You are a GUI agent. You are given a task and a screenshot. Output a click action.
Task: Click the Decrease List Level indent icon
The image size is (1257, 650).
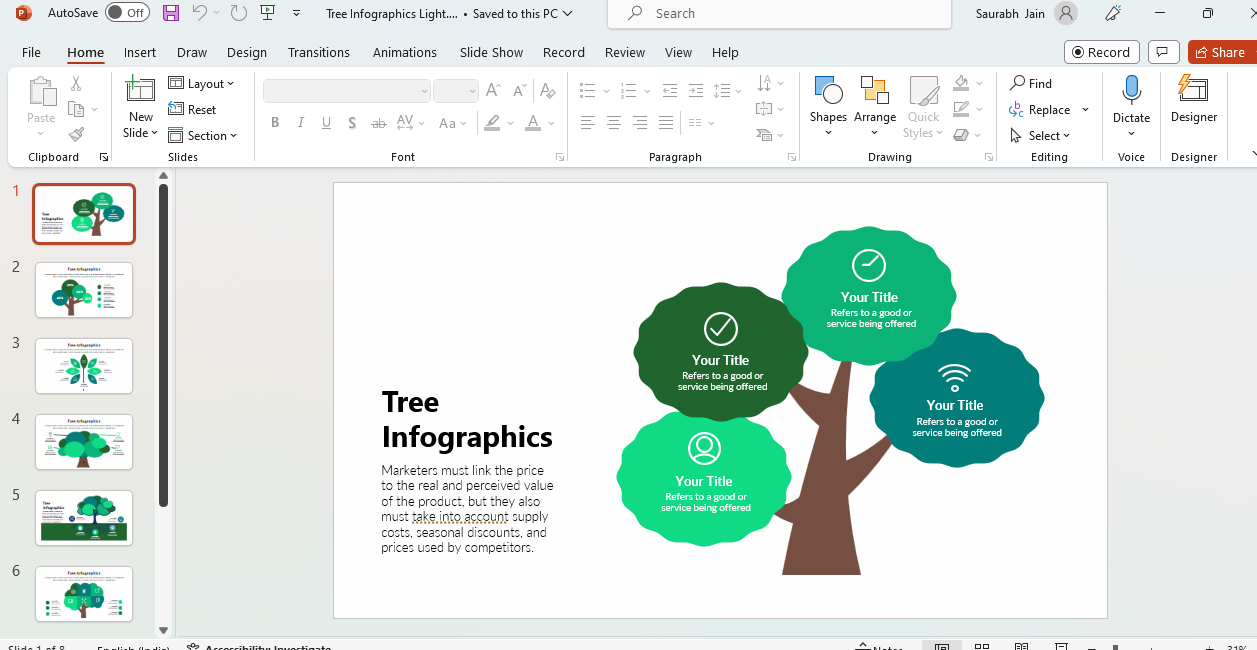[x=669, y=90]
